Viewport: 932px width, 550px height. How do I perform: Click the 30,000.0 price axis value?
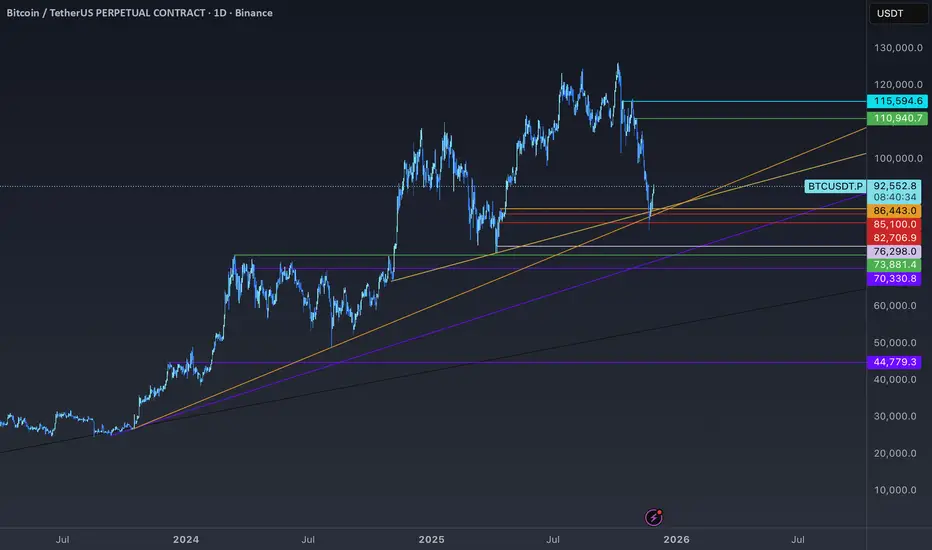click(x=895, y=416)
